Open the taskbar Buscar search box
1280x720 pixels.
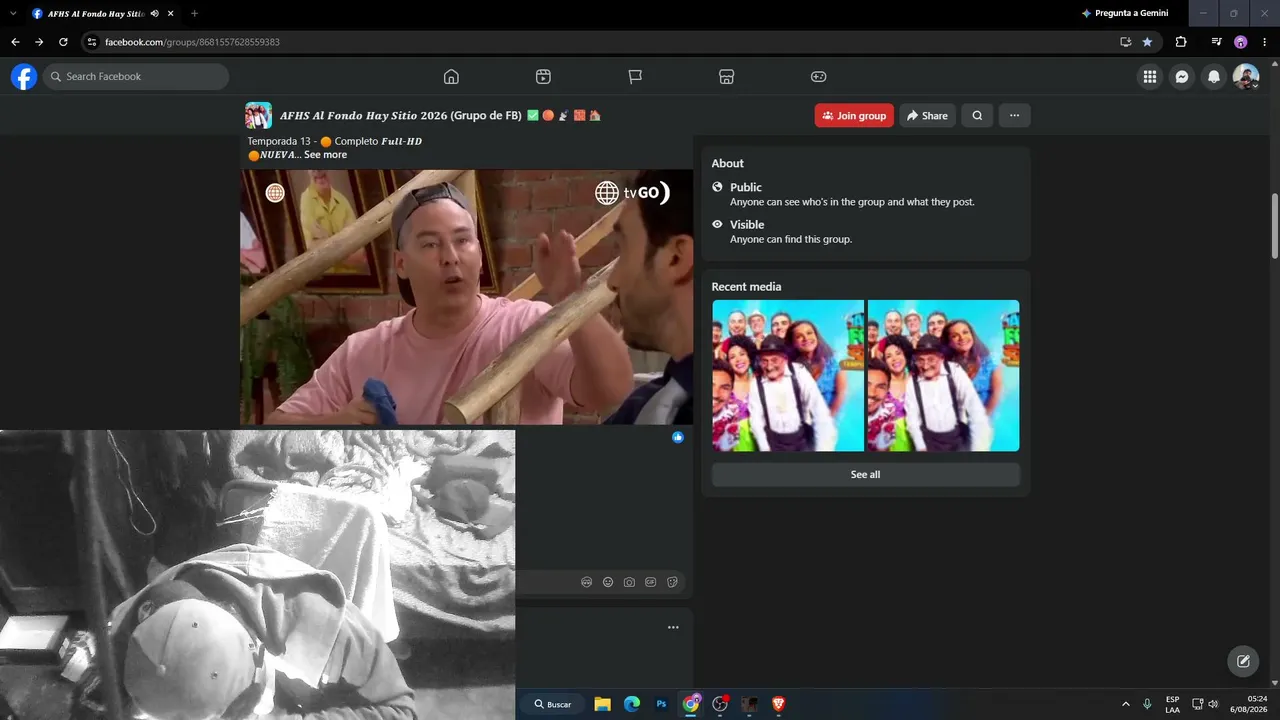point(553,704)
